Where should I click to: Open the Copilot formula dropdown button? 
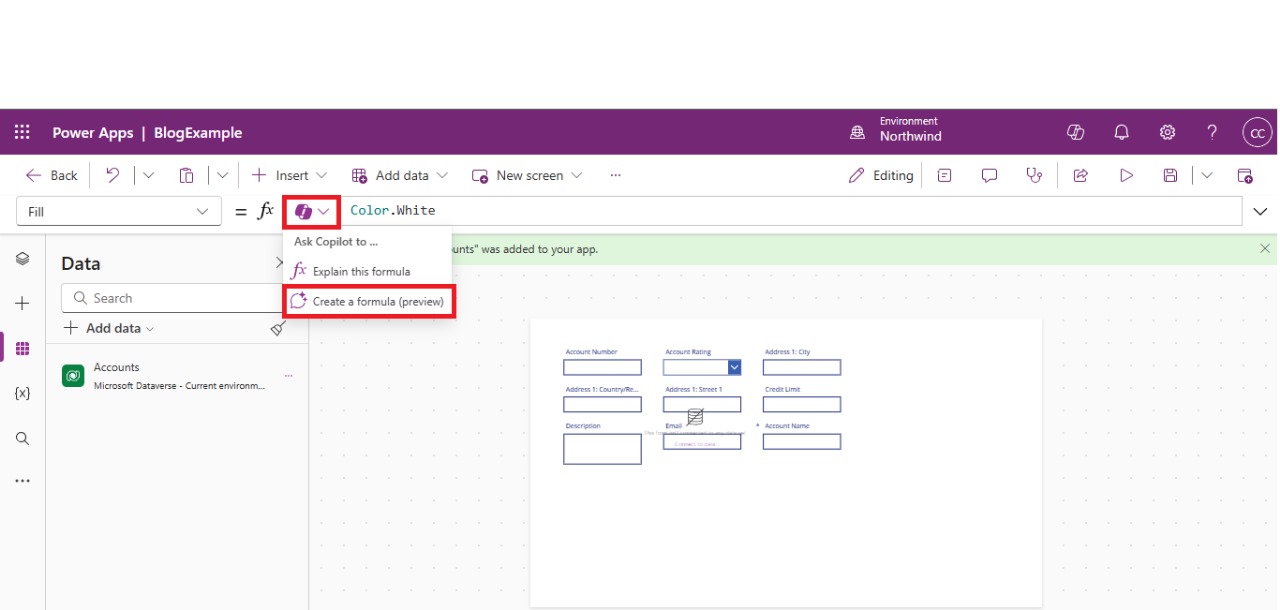pos(312,212)
